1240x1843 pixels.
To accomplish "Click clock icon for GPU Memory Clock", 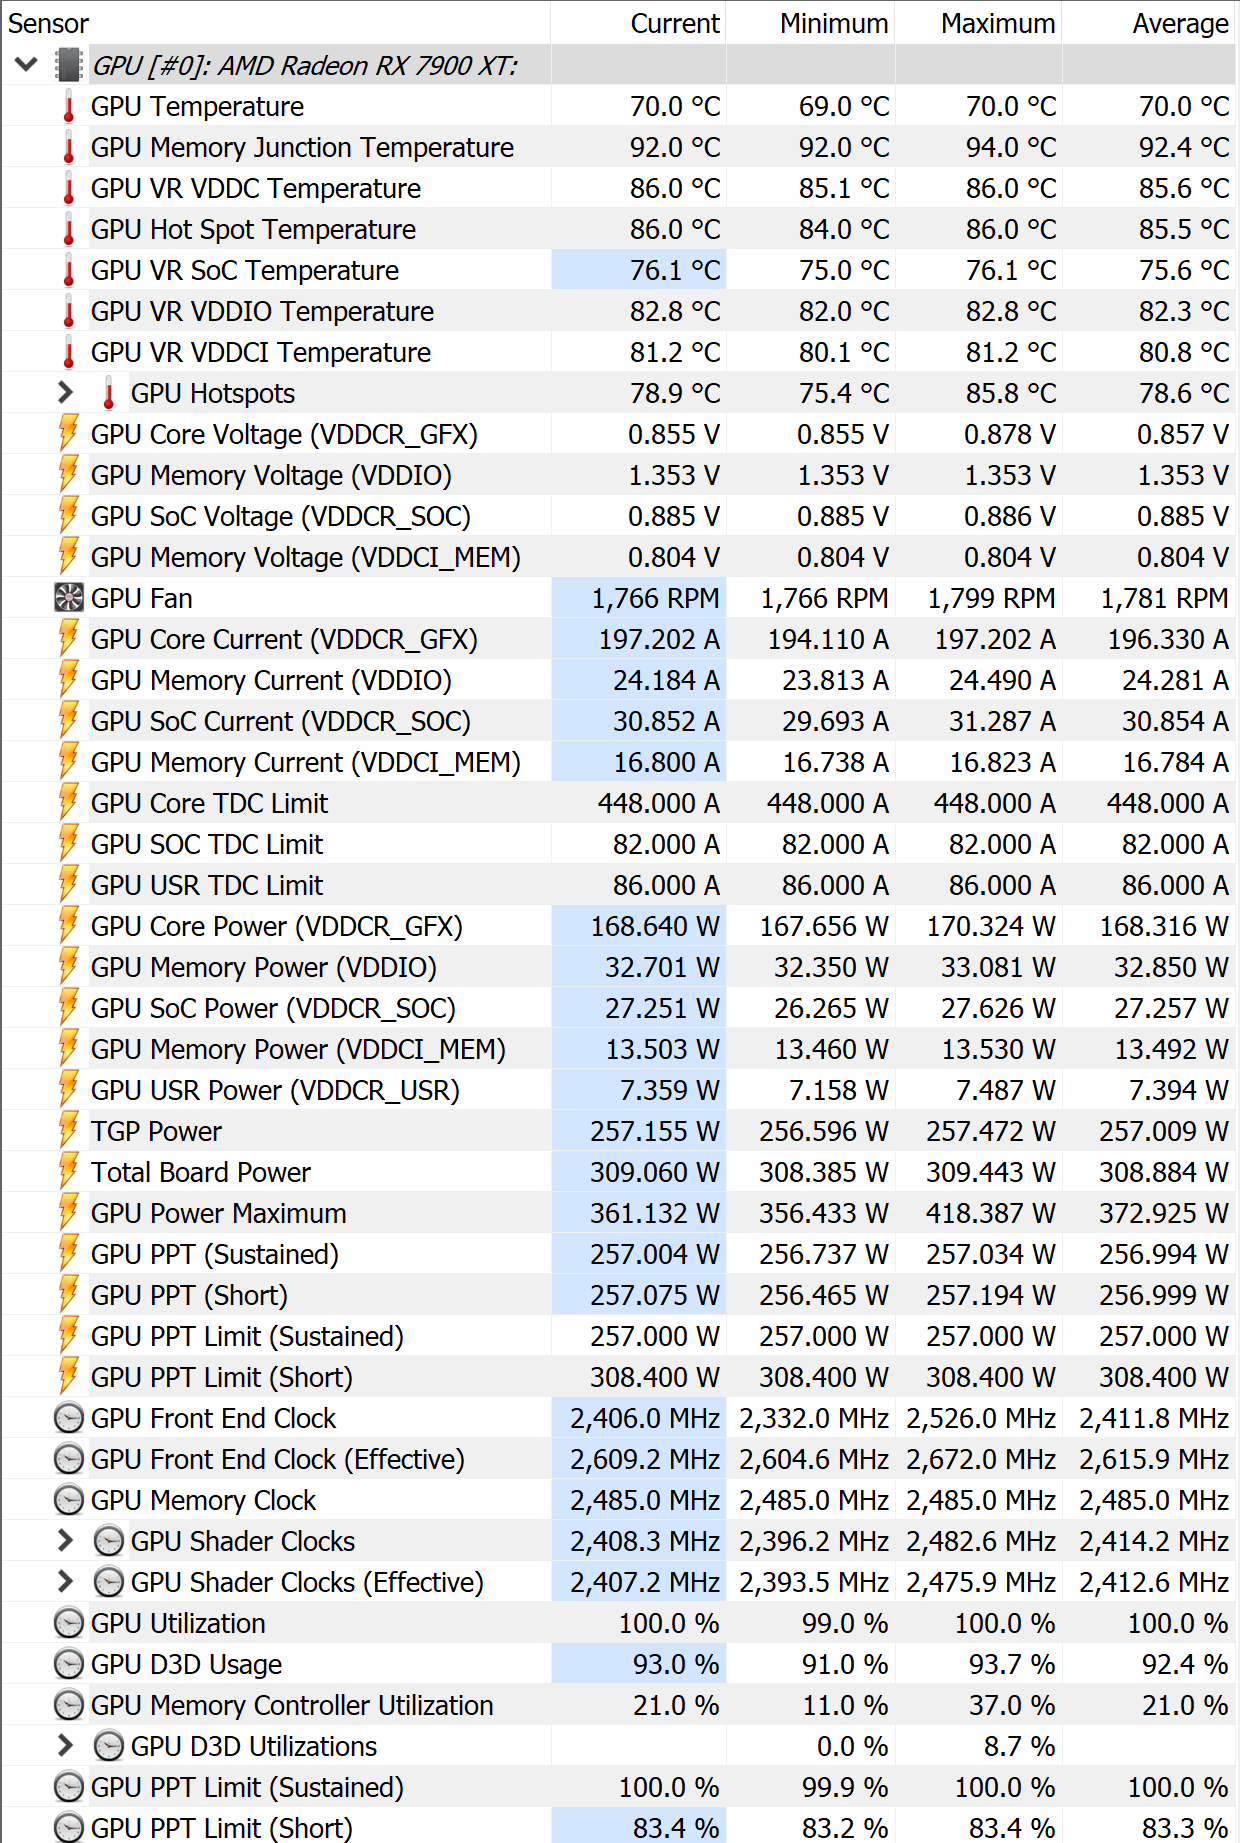I will [x=68, y=1500].
